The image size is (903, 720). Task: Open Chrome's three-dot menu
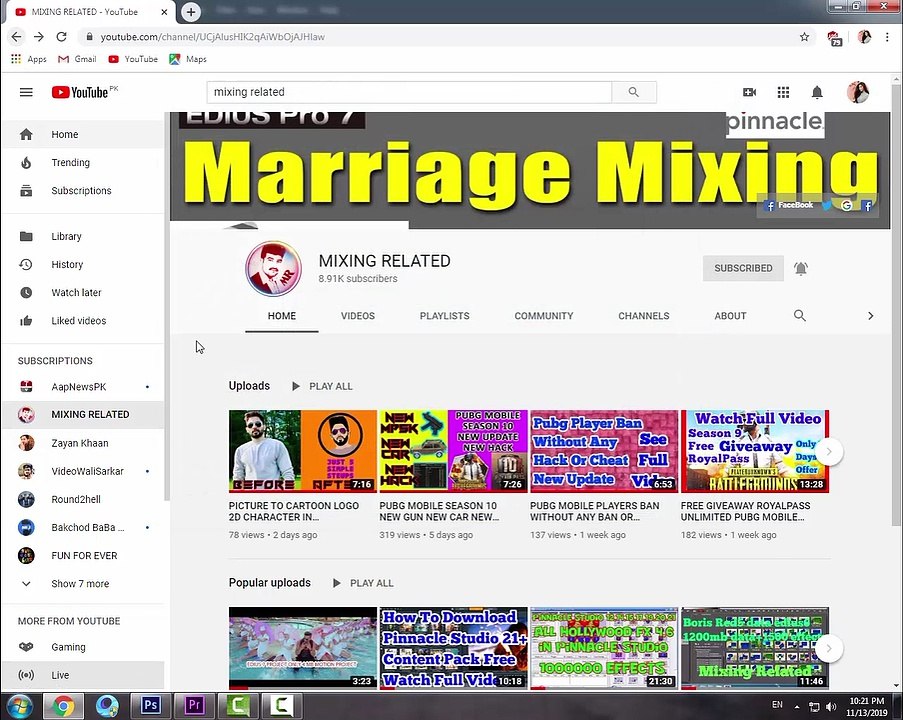point(887,37)
